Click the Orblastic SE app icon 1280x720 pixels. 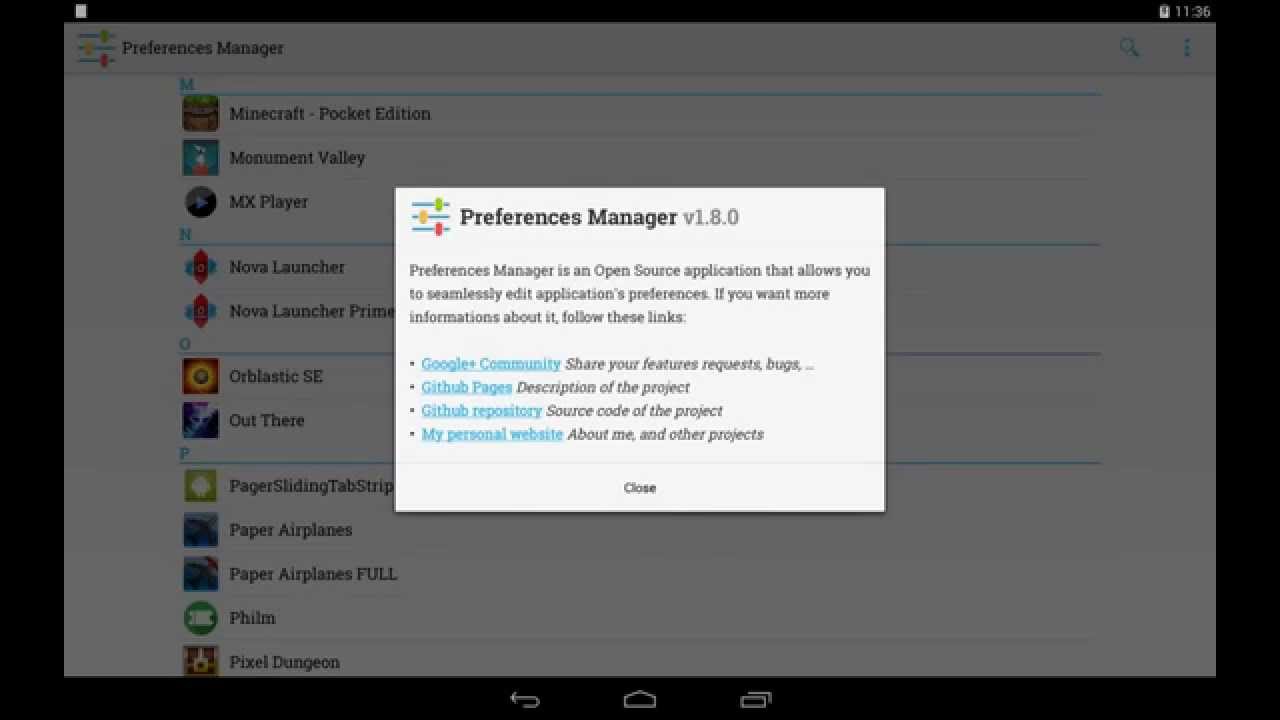201,376
